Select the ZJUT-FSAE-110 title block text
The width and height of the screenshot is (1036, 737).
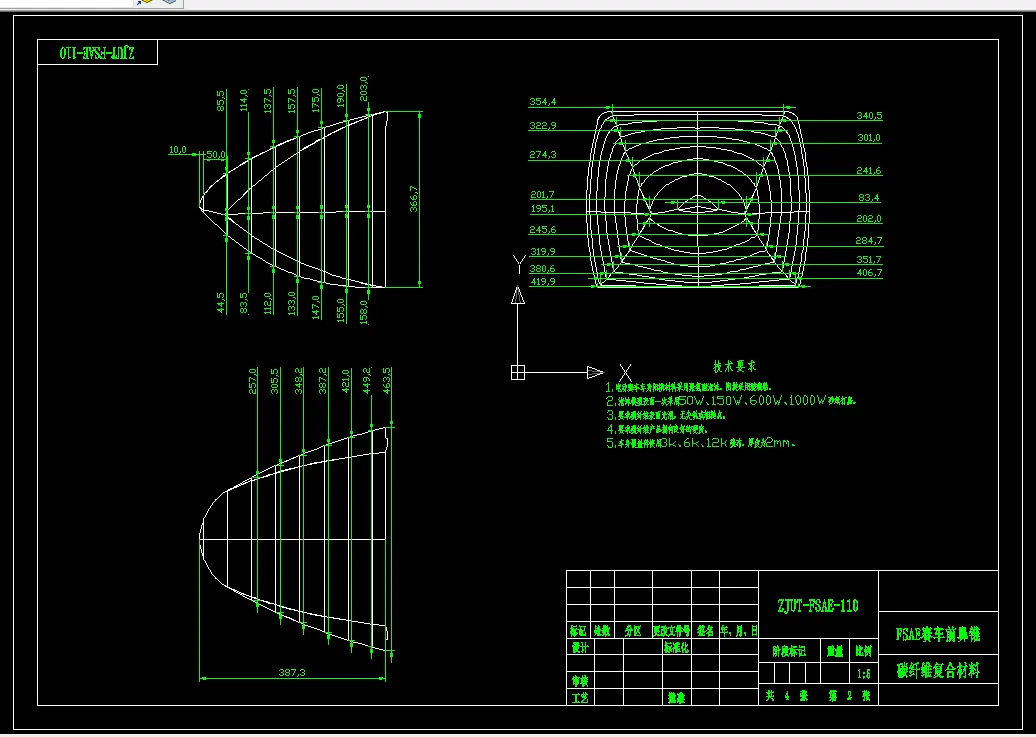coord(818,605)
